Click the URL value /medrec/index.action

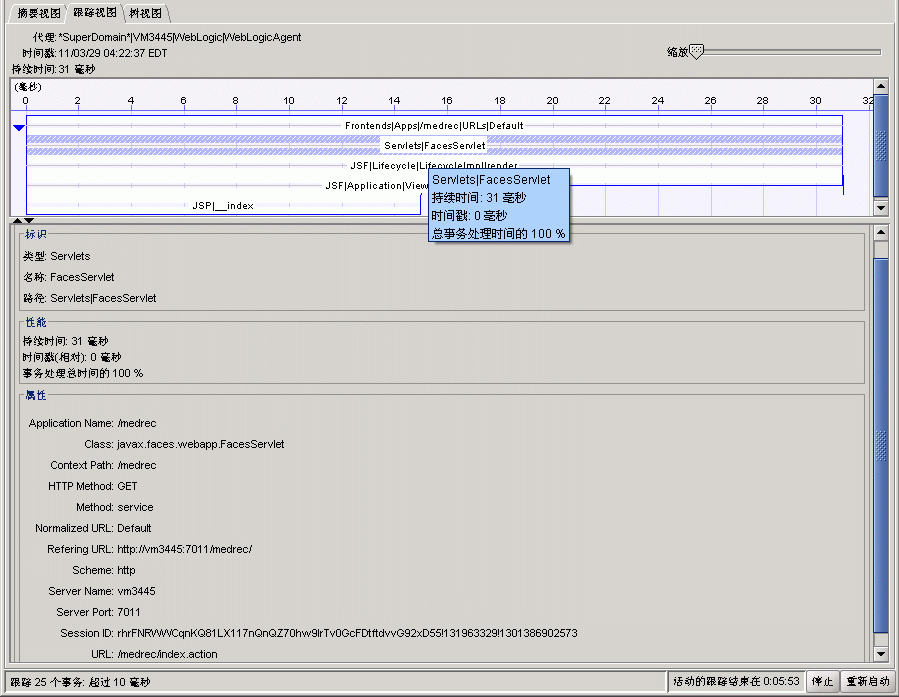167,654
